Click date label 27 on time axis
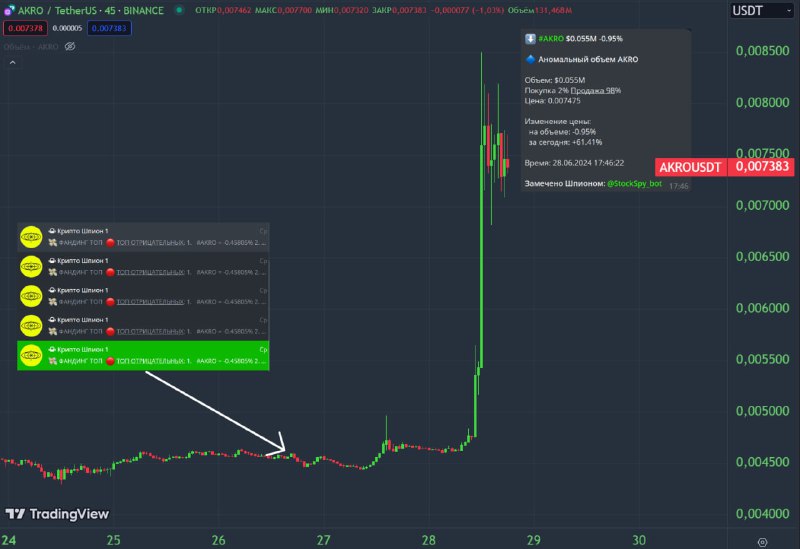 point(323,540)
